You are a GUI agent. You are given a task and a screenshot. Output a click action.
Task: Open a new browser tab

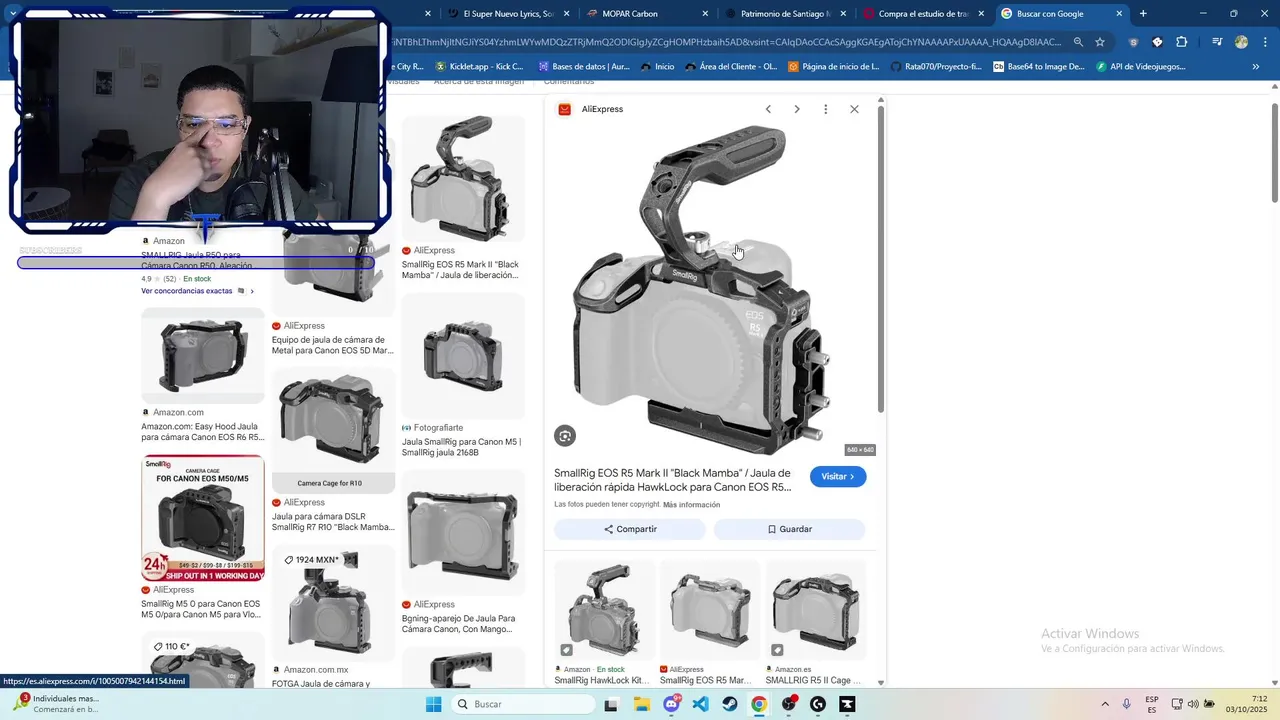(1143, 14)
